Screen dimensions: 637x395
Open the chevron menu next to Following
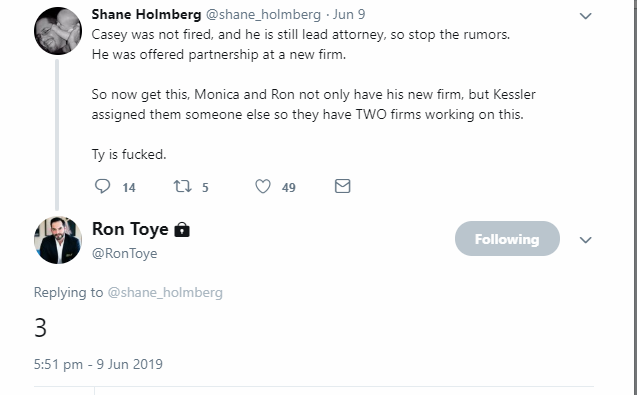click(585, 240)
